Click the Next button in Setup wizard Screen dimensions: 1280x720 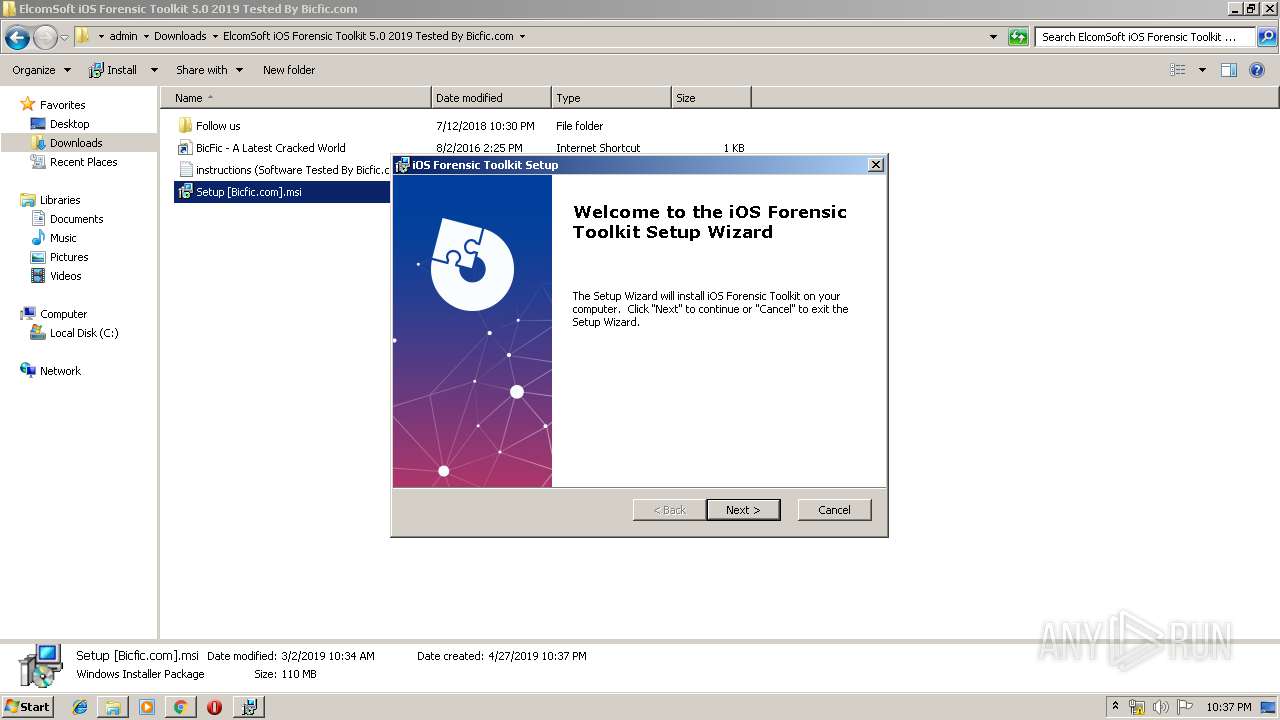tap(743, 510)
